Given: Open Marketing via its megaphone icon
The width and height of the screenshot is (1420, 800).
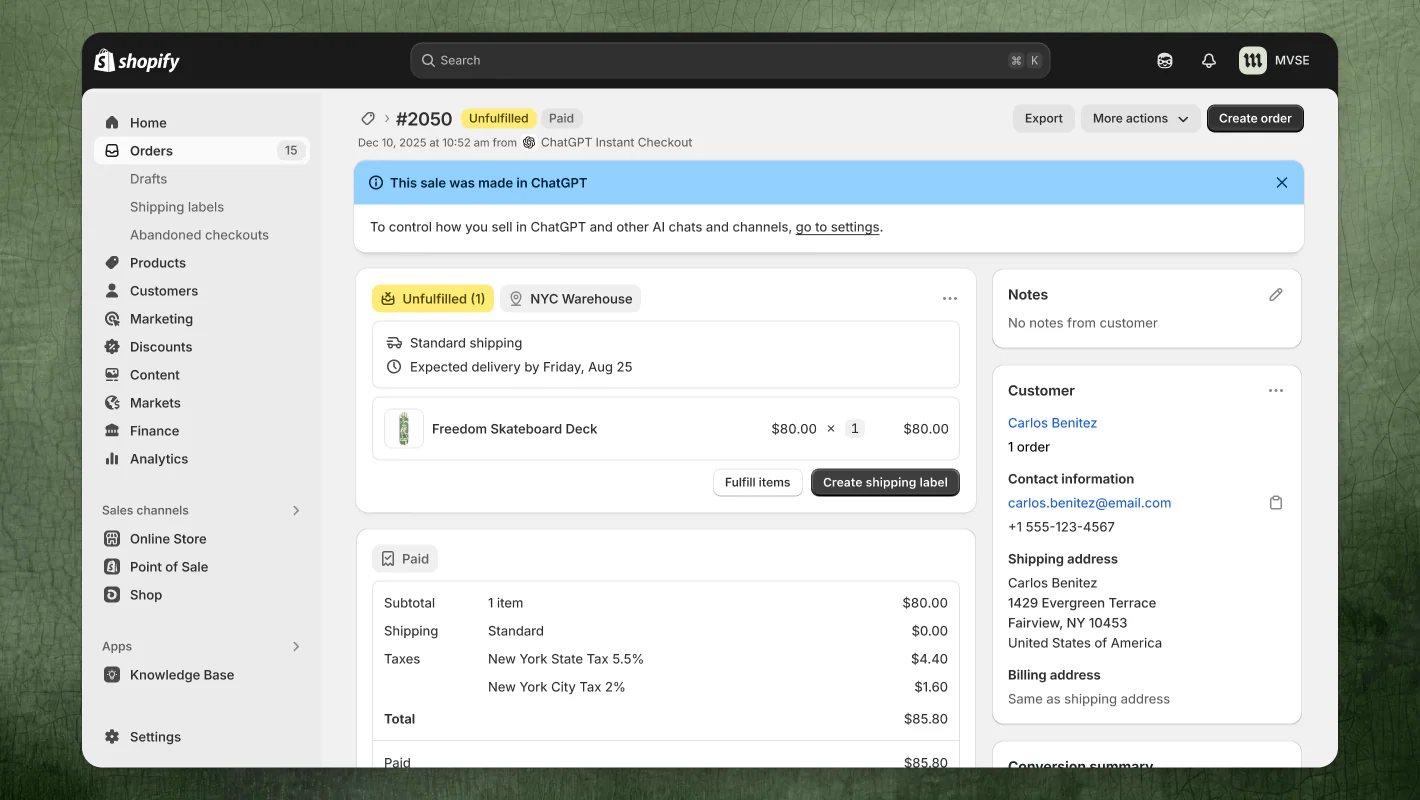Looking at the screenshot, I should [112, 318].
